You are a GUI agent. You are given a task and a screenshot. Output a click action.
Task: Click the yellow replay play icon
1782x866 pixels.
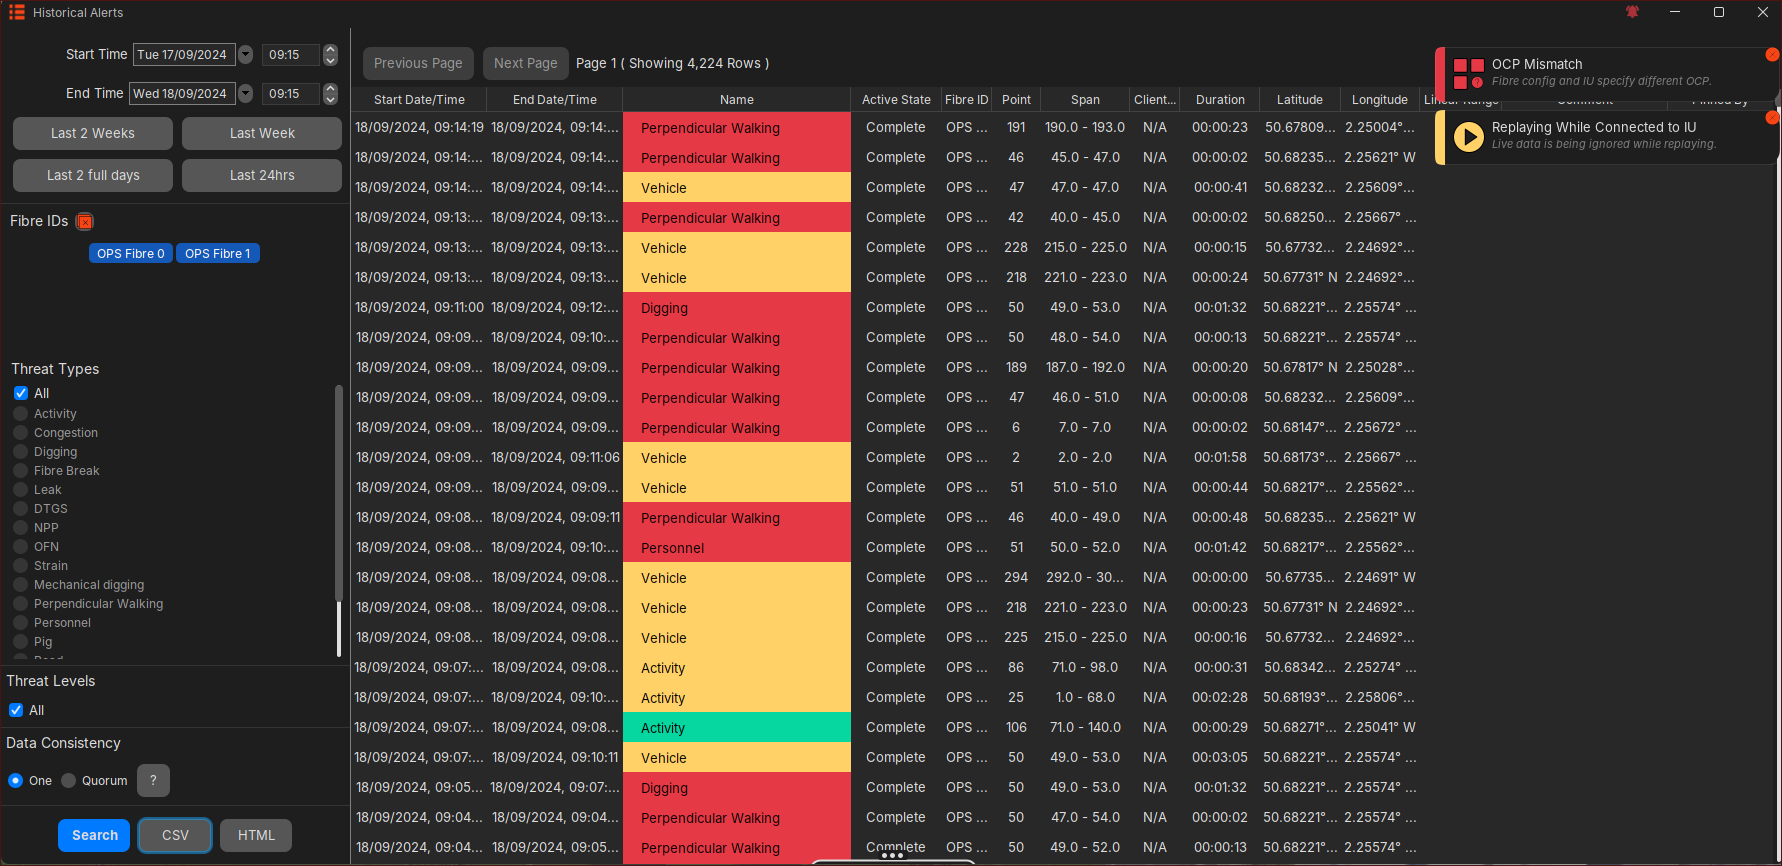pyautogui.click(x=1468, y=137)
